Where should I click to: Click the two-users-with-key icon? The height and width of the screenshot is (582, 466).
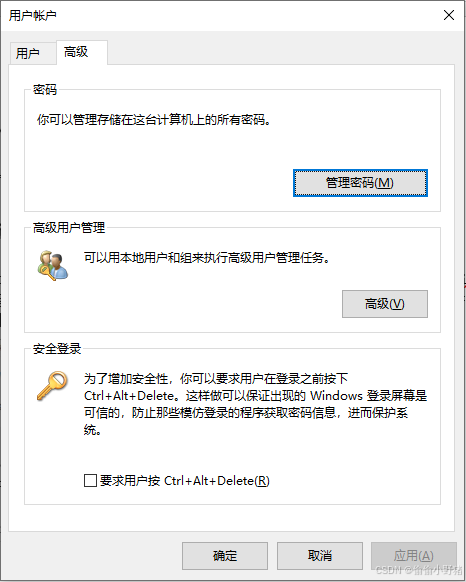coord(53,265)
